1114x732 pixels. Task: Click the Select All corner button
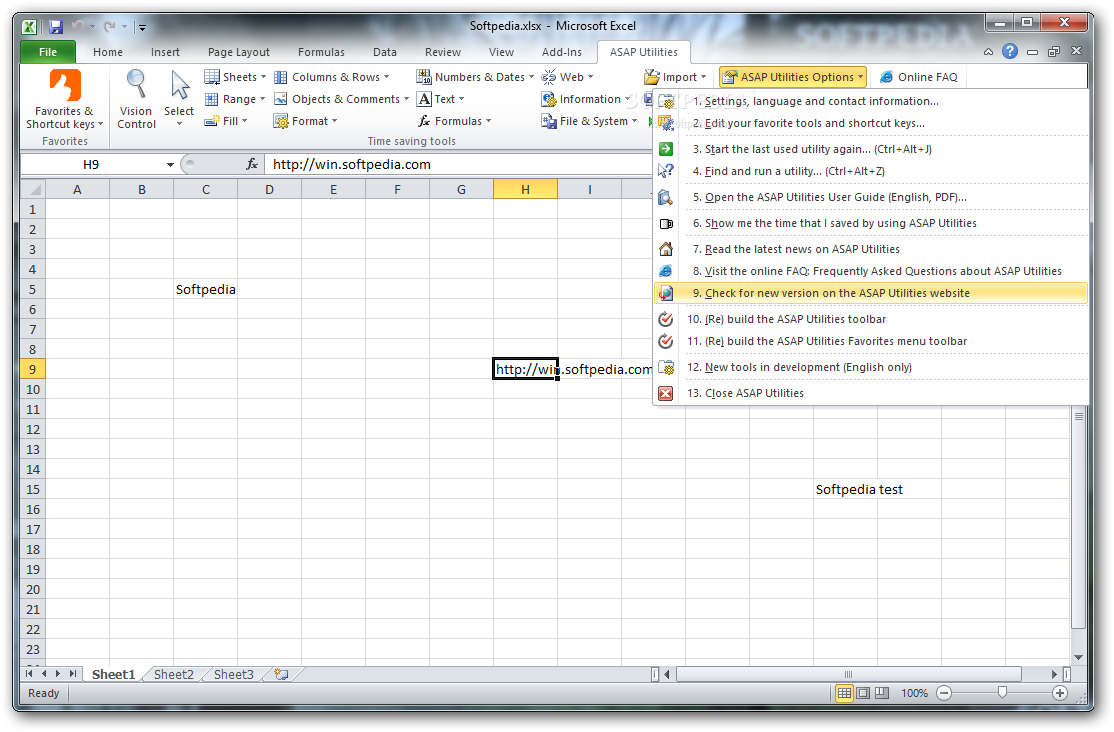[x=33, y=190]
